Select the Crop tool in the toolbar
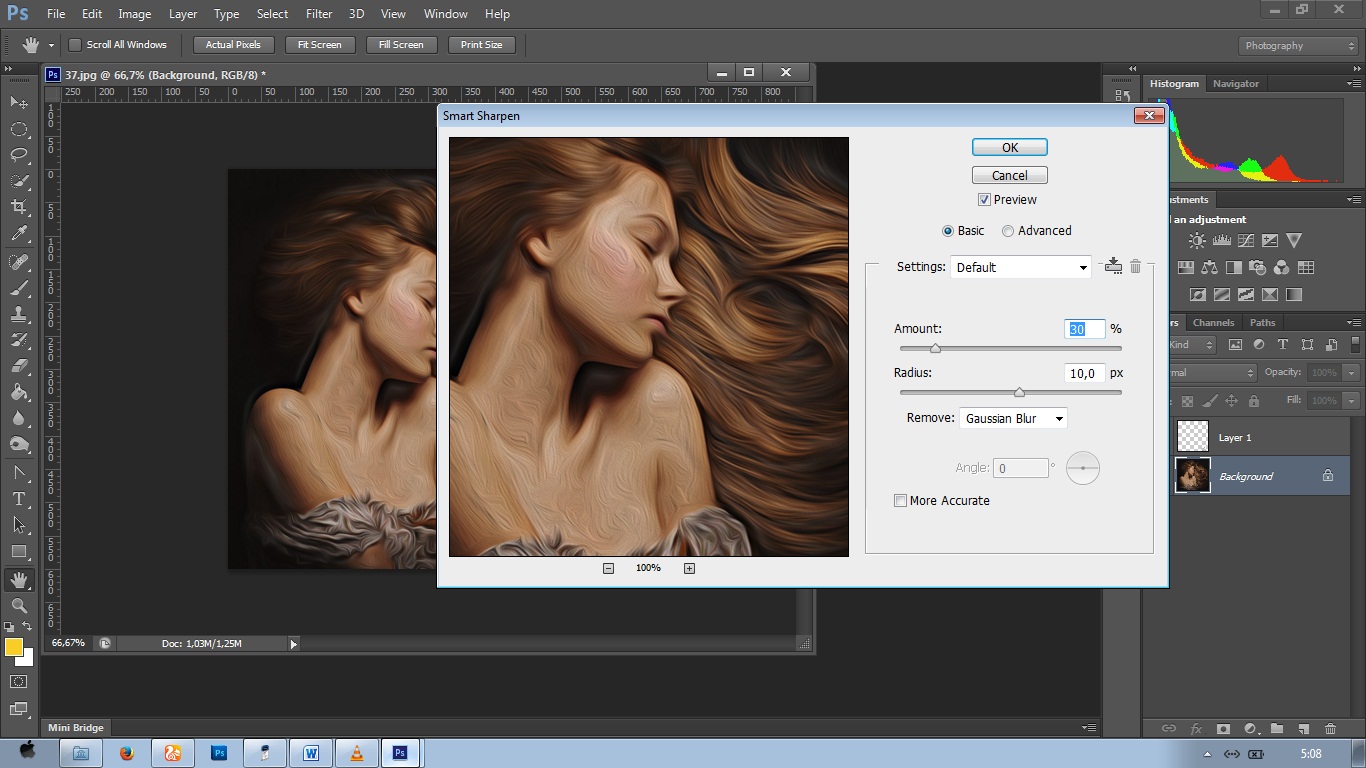 [x=18, y=207]
